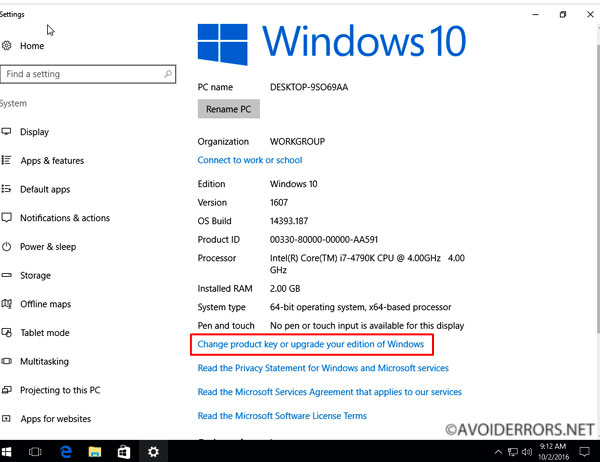Click the vertical scrollbar of Settings
Screen dimensions: 600x462
click(x=598, y=191)
